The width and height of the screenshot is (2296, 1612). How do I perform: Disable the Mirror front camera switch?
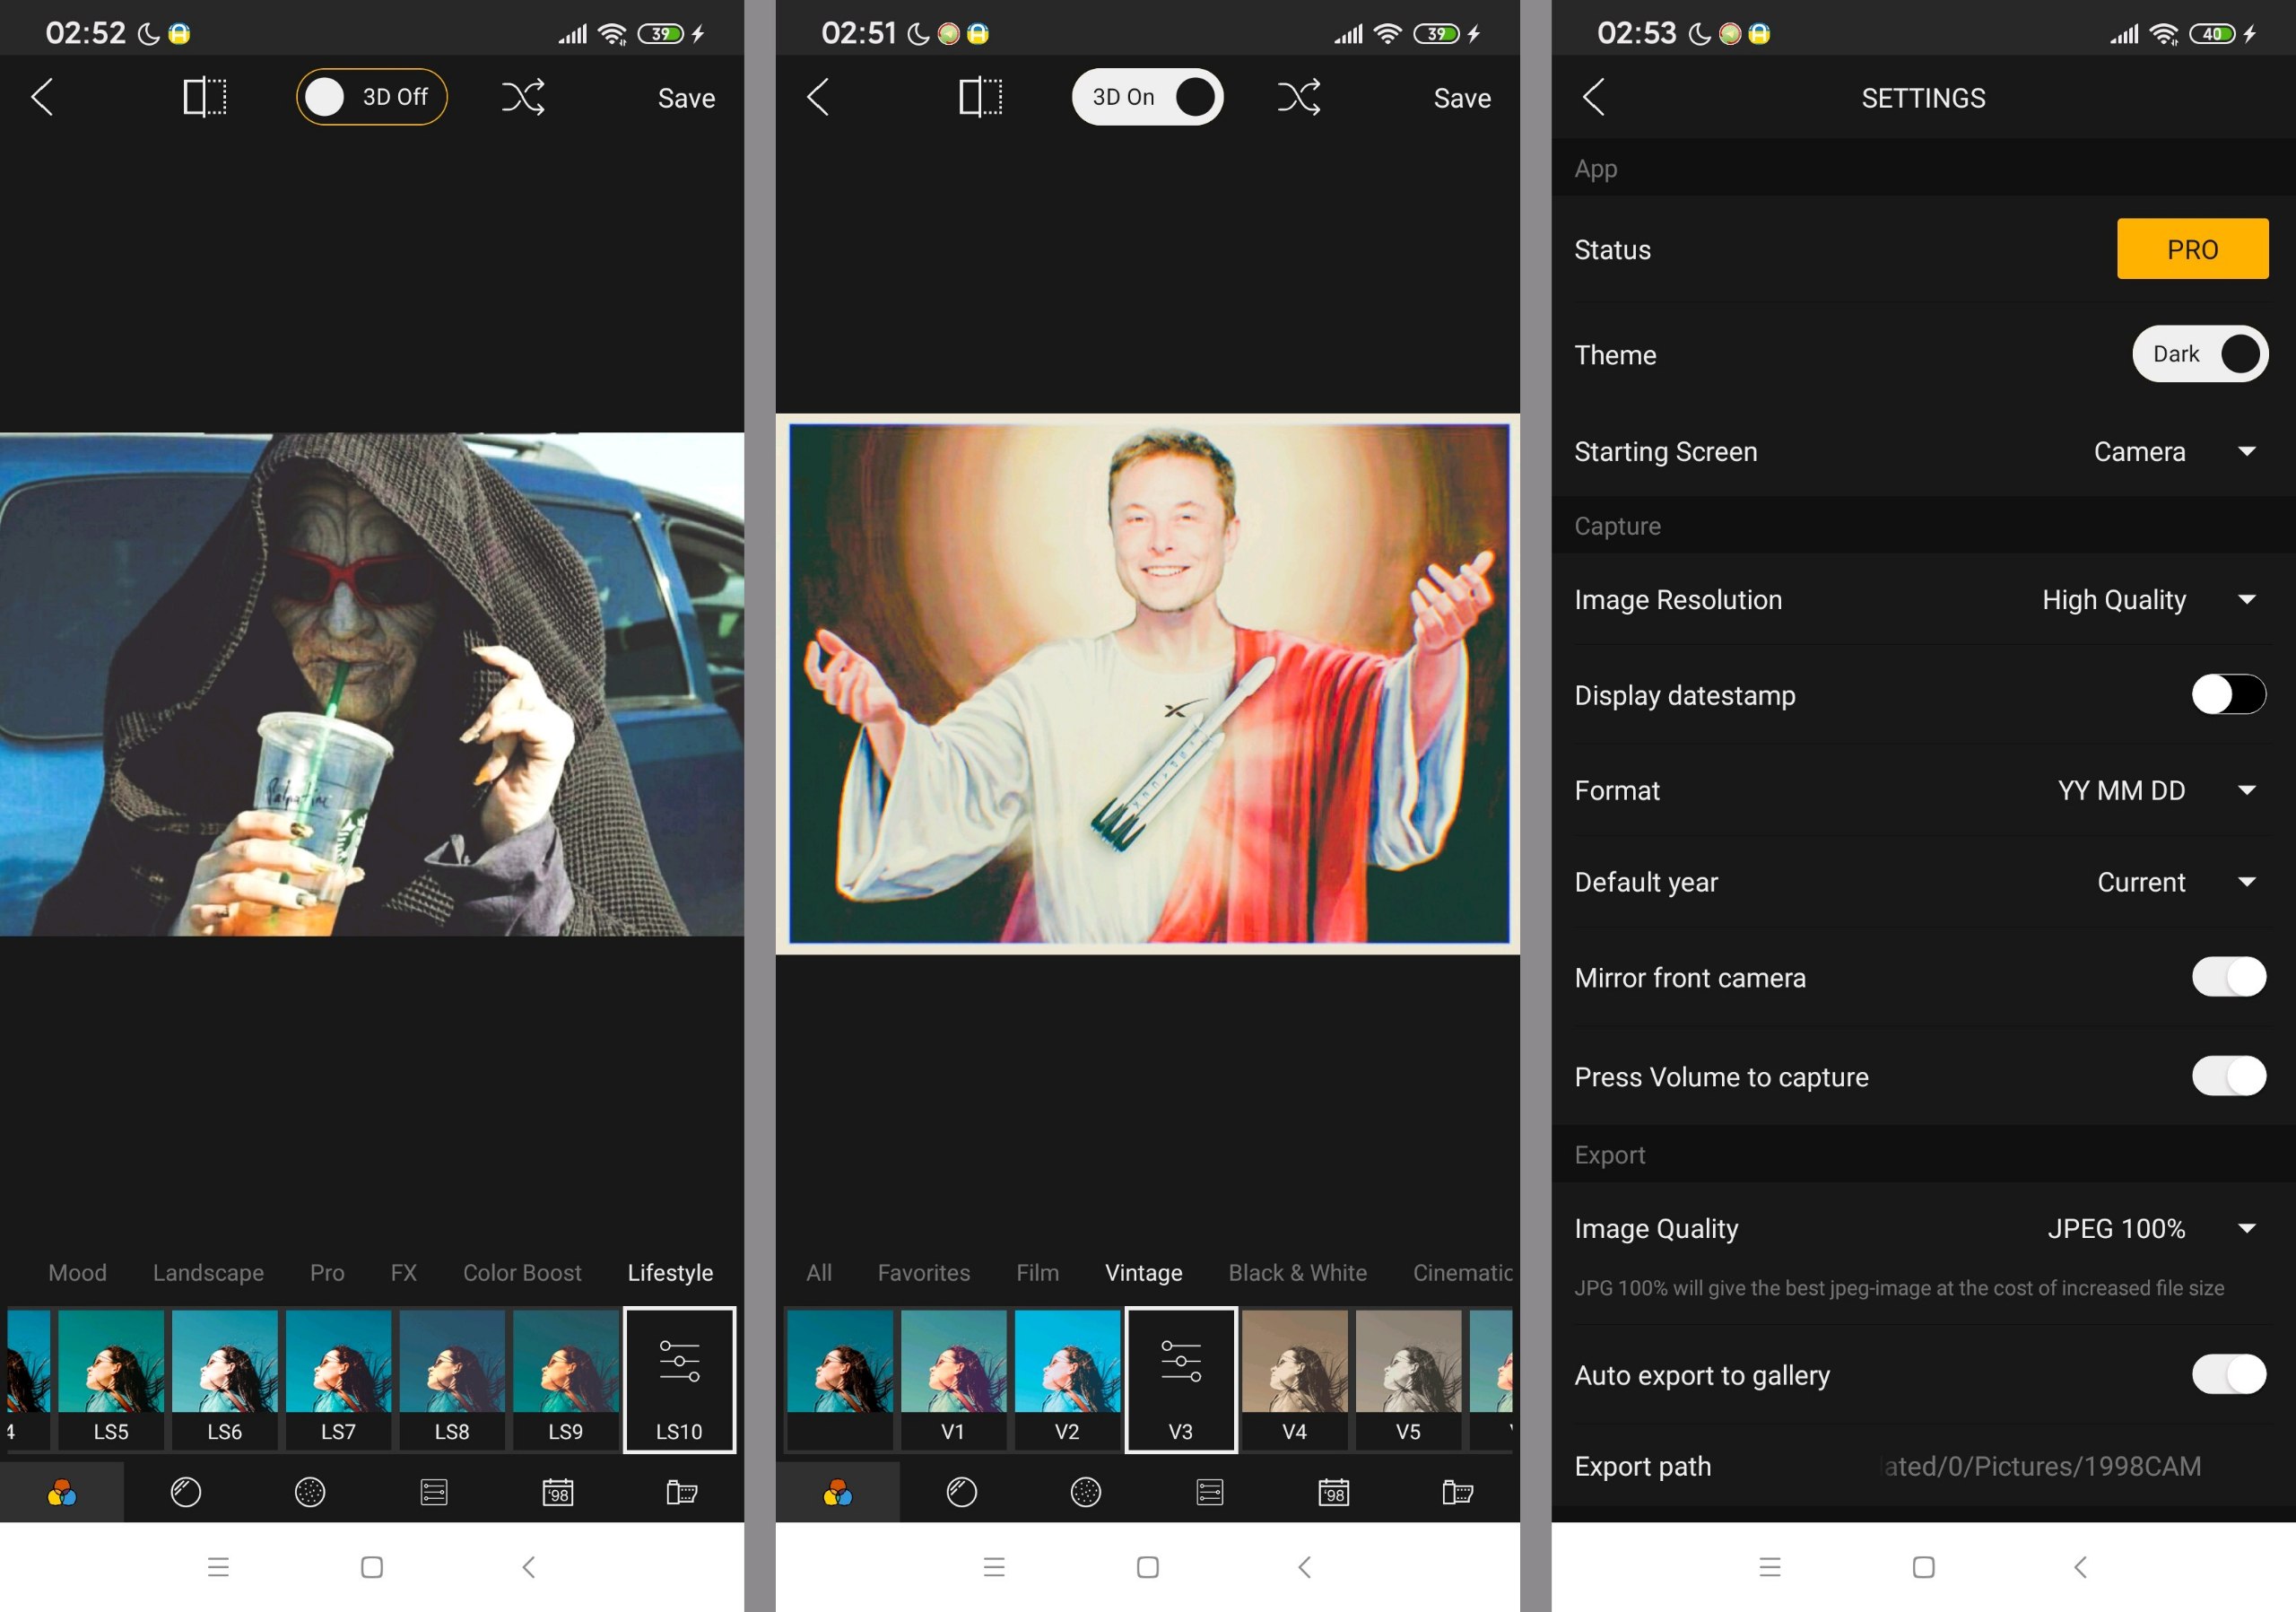2228,977
